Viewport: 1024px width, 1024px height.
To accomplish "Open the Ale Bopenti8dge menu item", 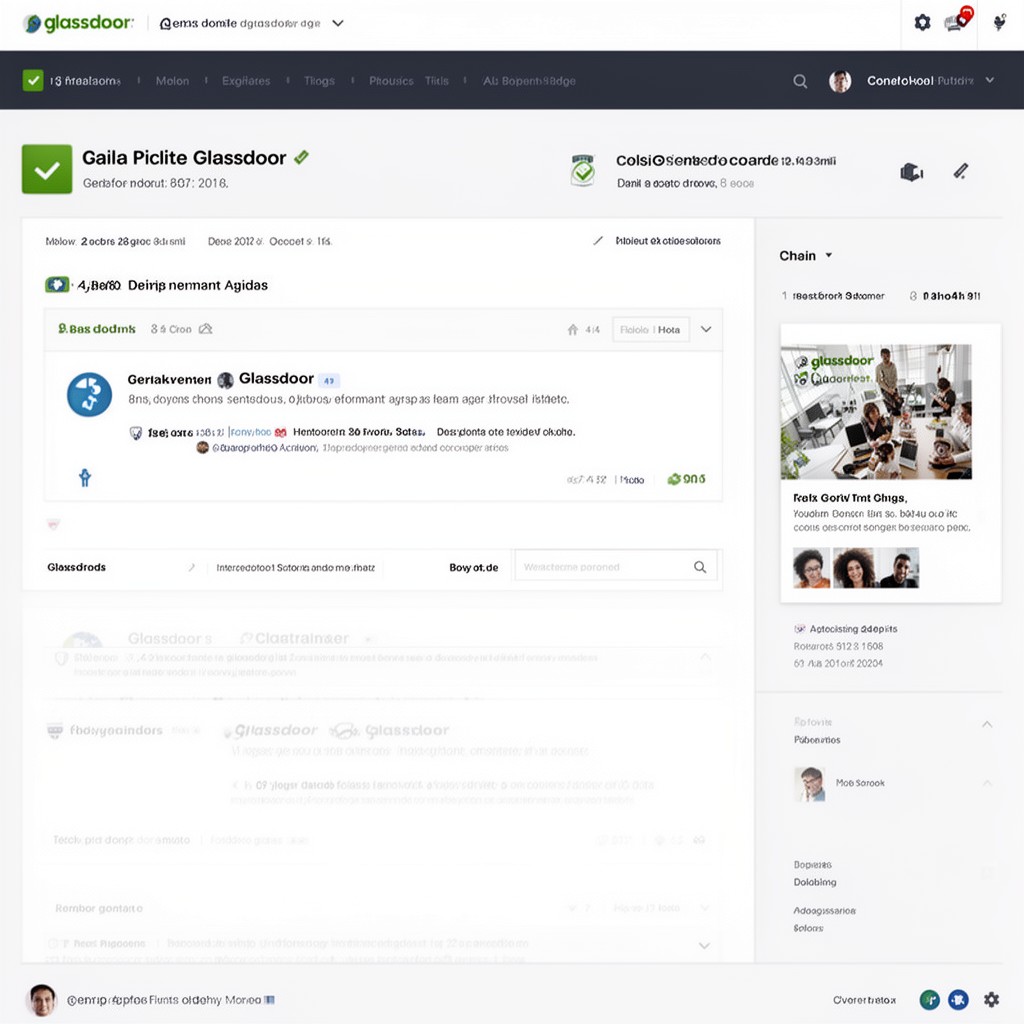I will pos(529,81).
